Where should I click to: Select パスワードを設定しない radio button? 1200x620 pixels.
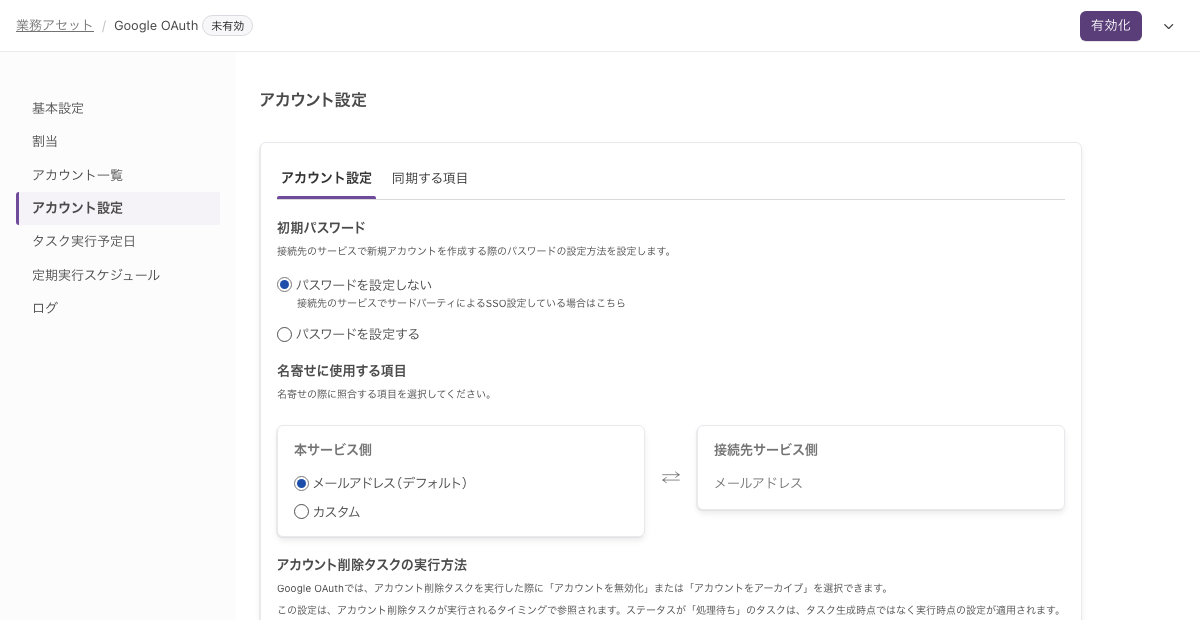pyautogui.click(x=284, y=285)
